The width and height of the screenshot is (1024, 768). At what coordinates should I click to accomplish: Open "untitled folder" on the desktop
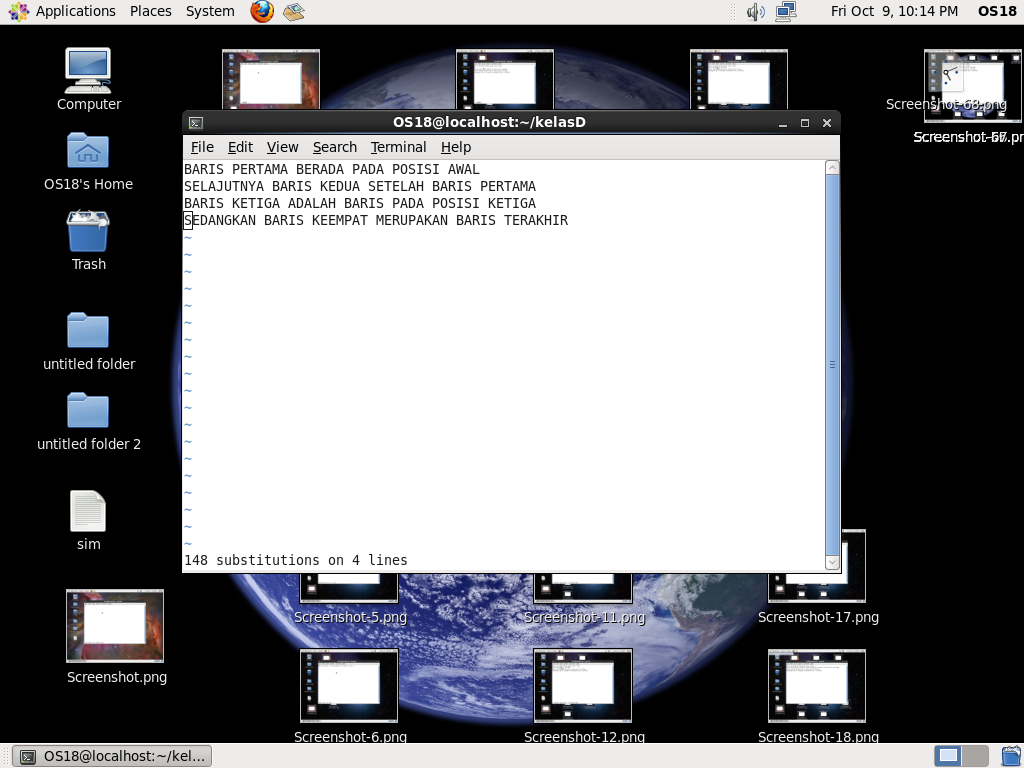tap(88, 330)
